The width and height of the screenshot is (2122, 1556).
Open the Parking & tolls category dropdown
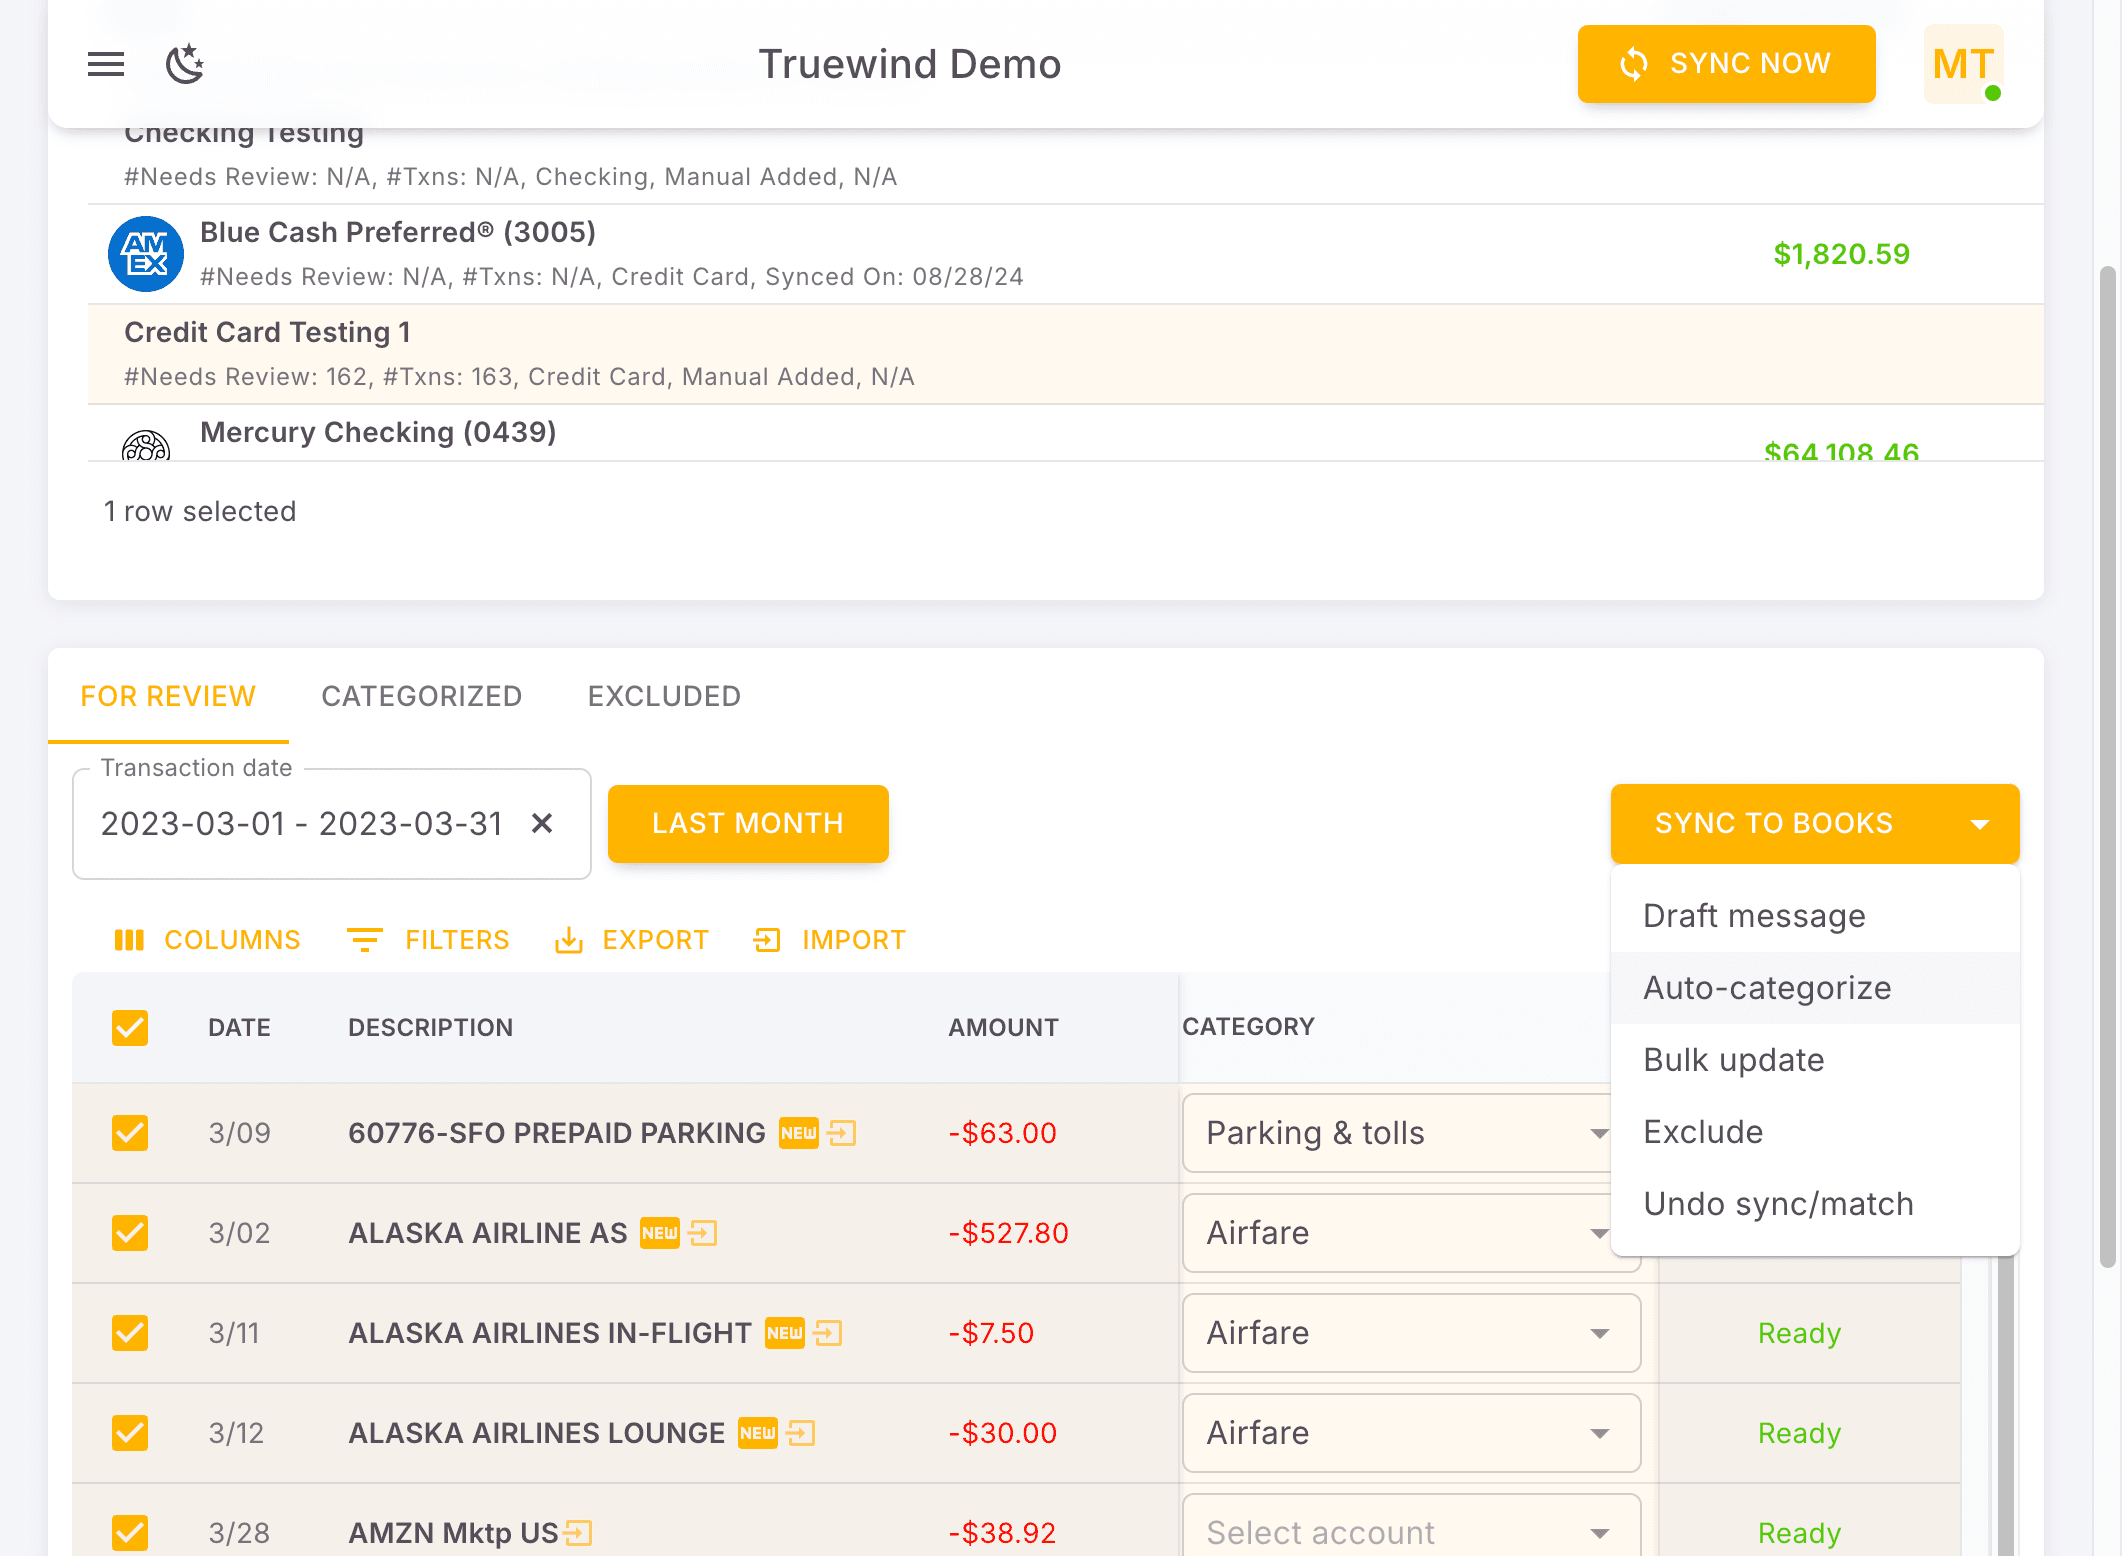(x=1598, y=1133)
